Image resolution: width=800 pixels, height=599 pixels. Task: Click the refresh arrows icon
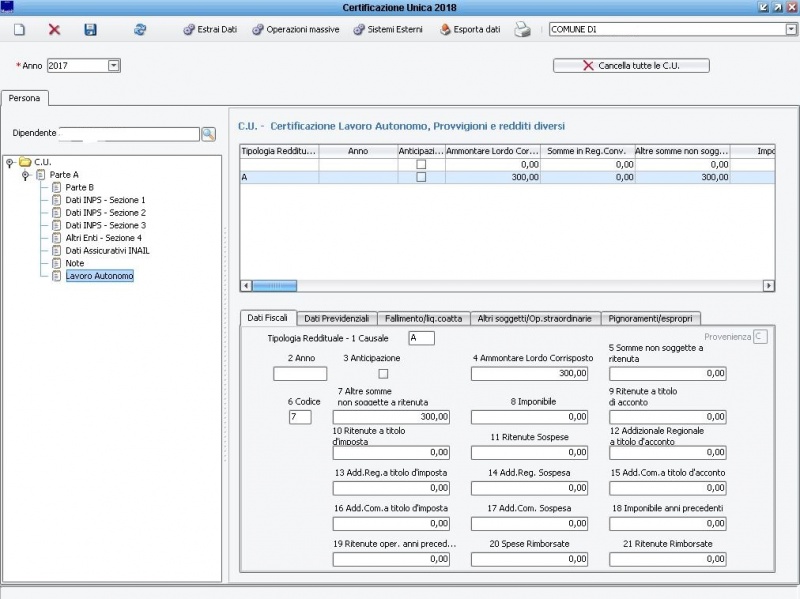140,30
